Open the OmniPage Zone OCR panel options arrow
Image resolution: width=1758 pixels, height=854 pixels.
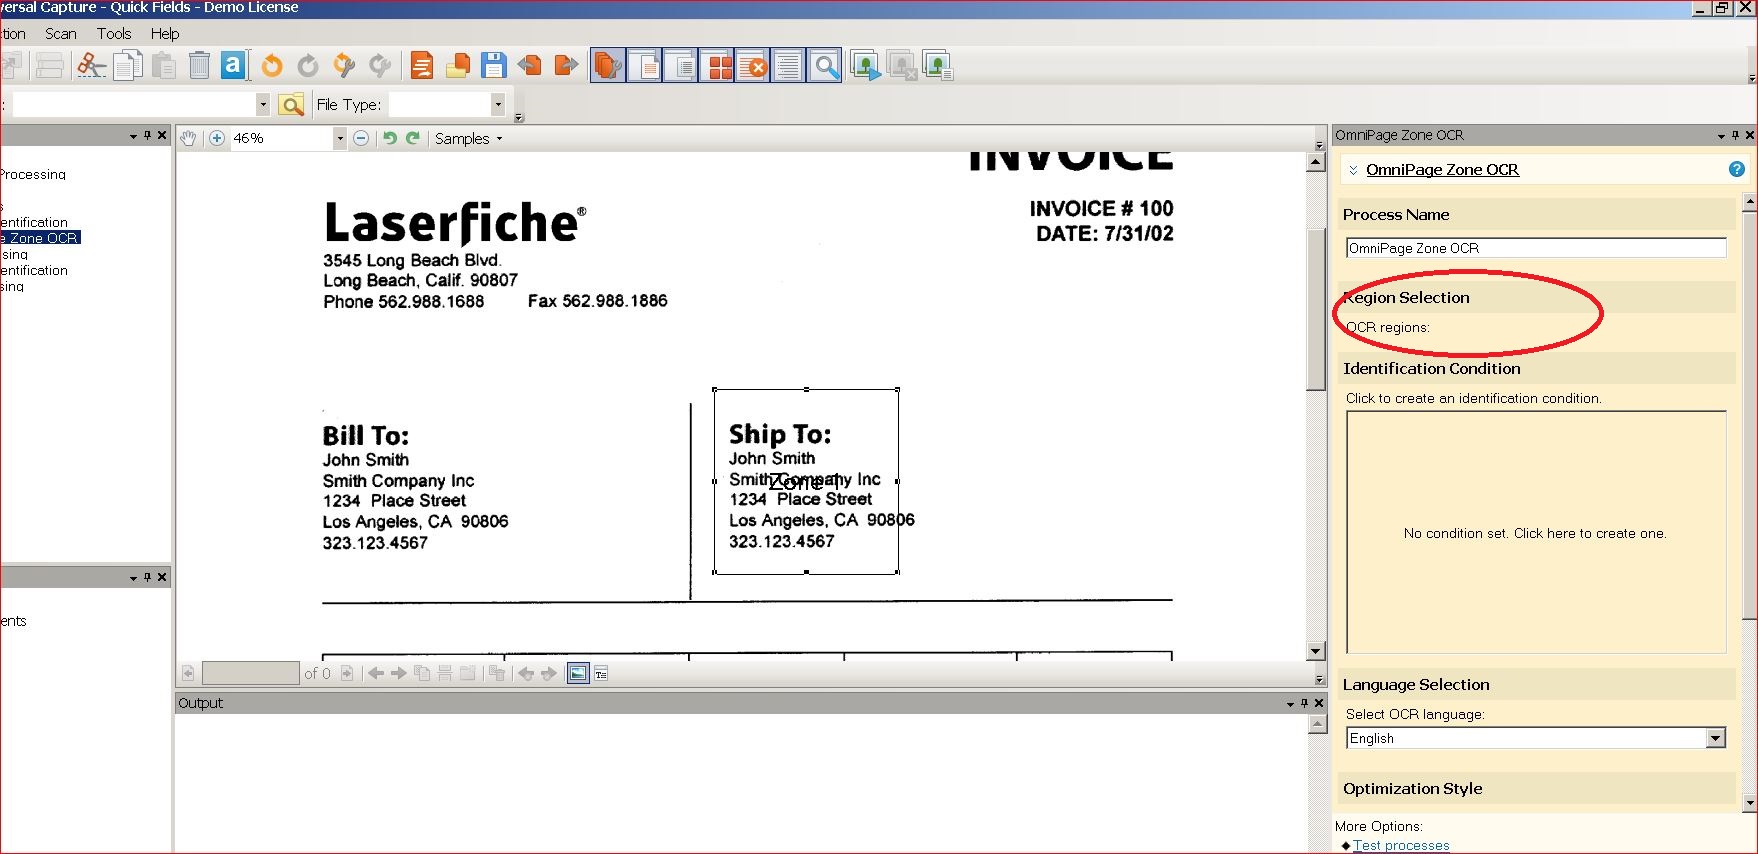point(1721,135)
